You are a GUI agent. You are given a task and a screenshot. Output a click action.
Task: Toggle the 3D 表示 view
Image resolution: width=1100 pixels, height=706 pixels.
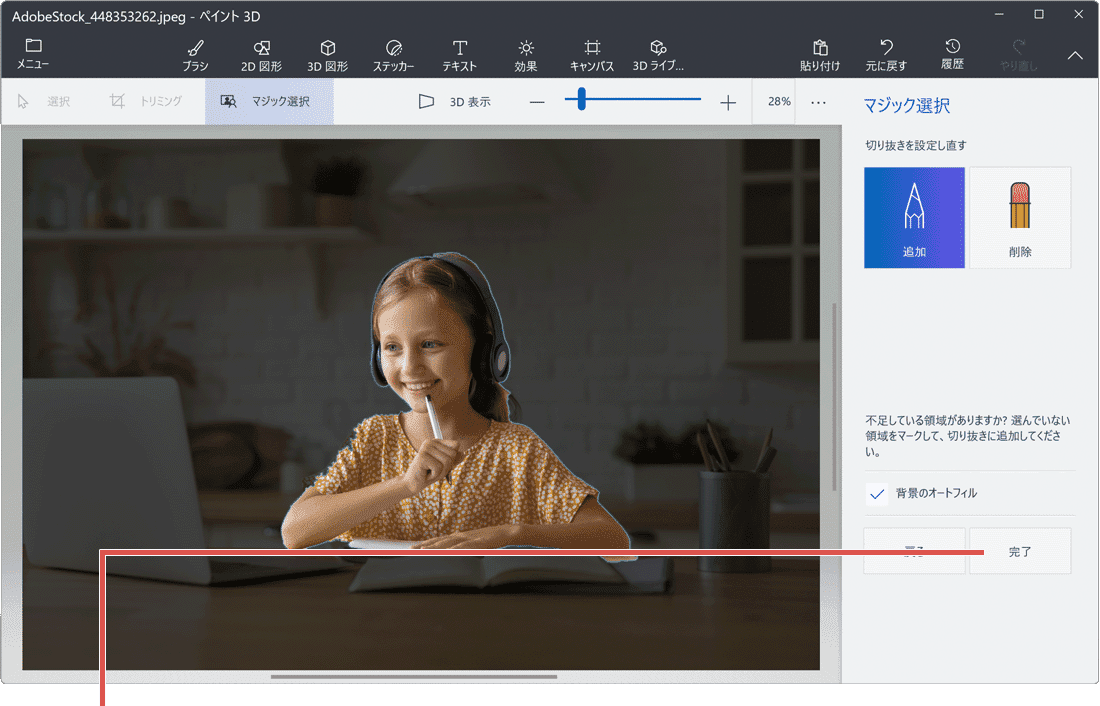point(454,102)
